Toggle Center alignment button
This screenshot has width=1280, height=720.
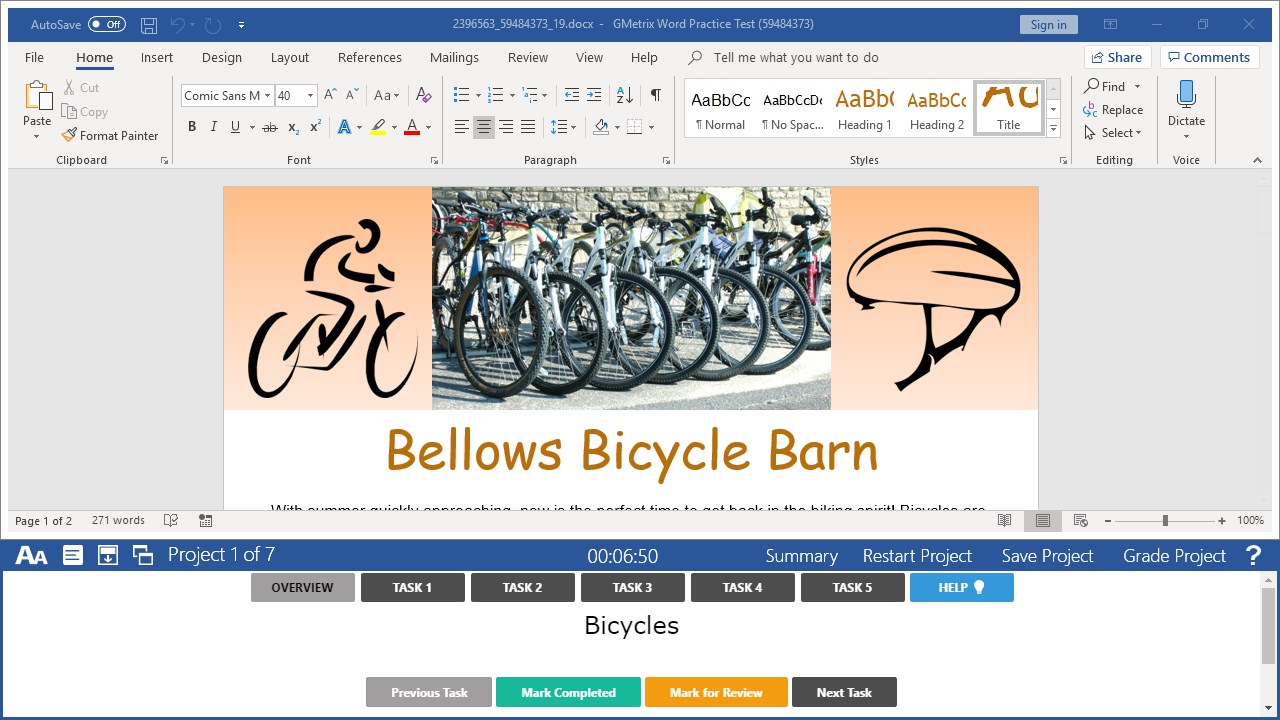click(x=483, y=127)
